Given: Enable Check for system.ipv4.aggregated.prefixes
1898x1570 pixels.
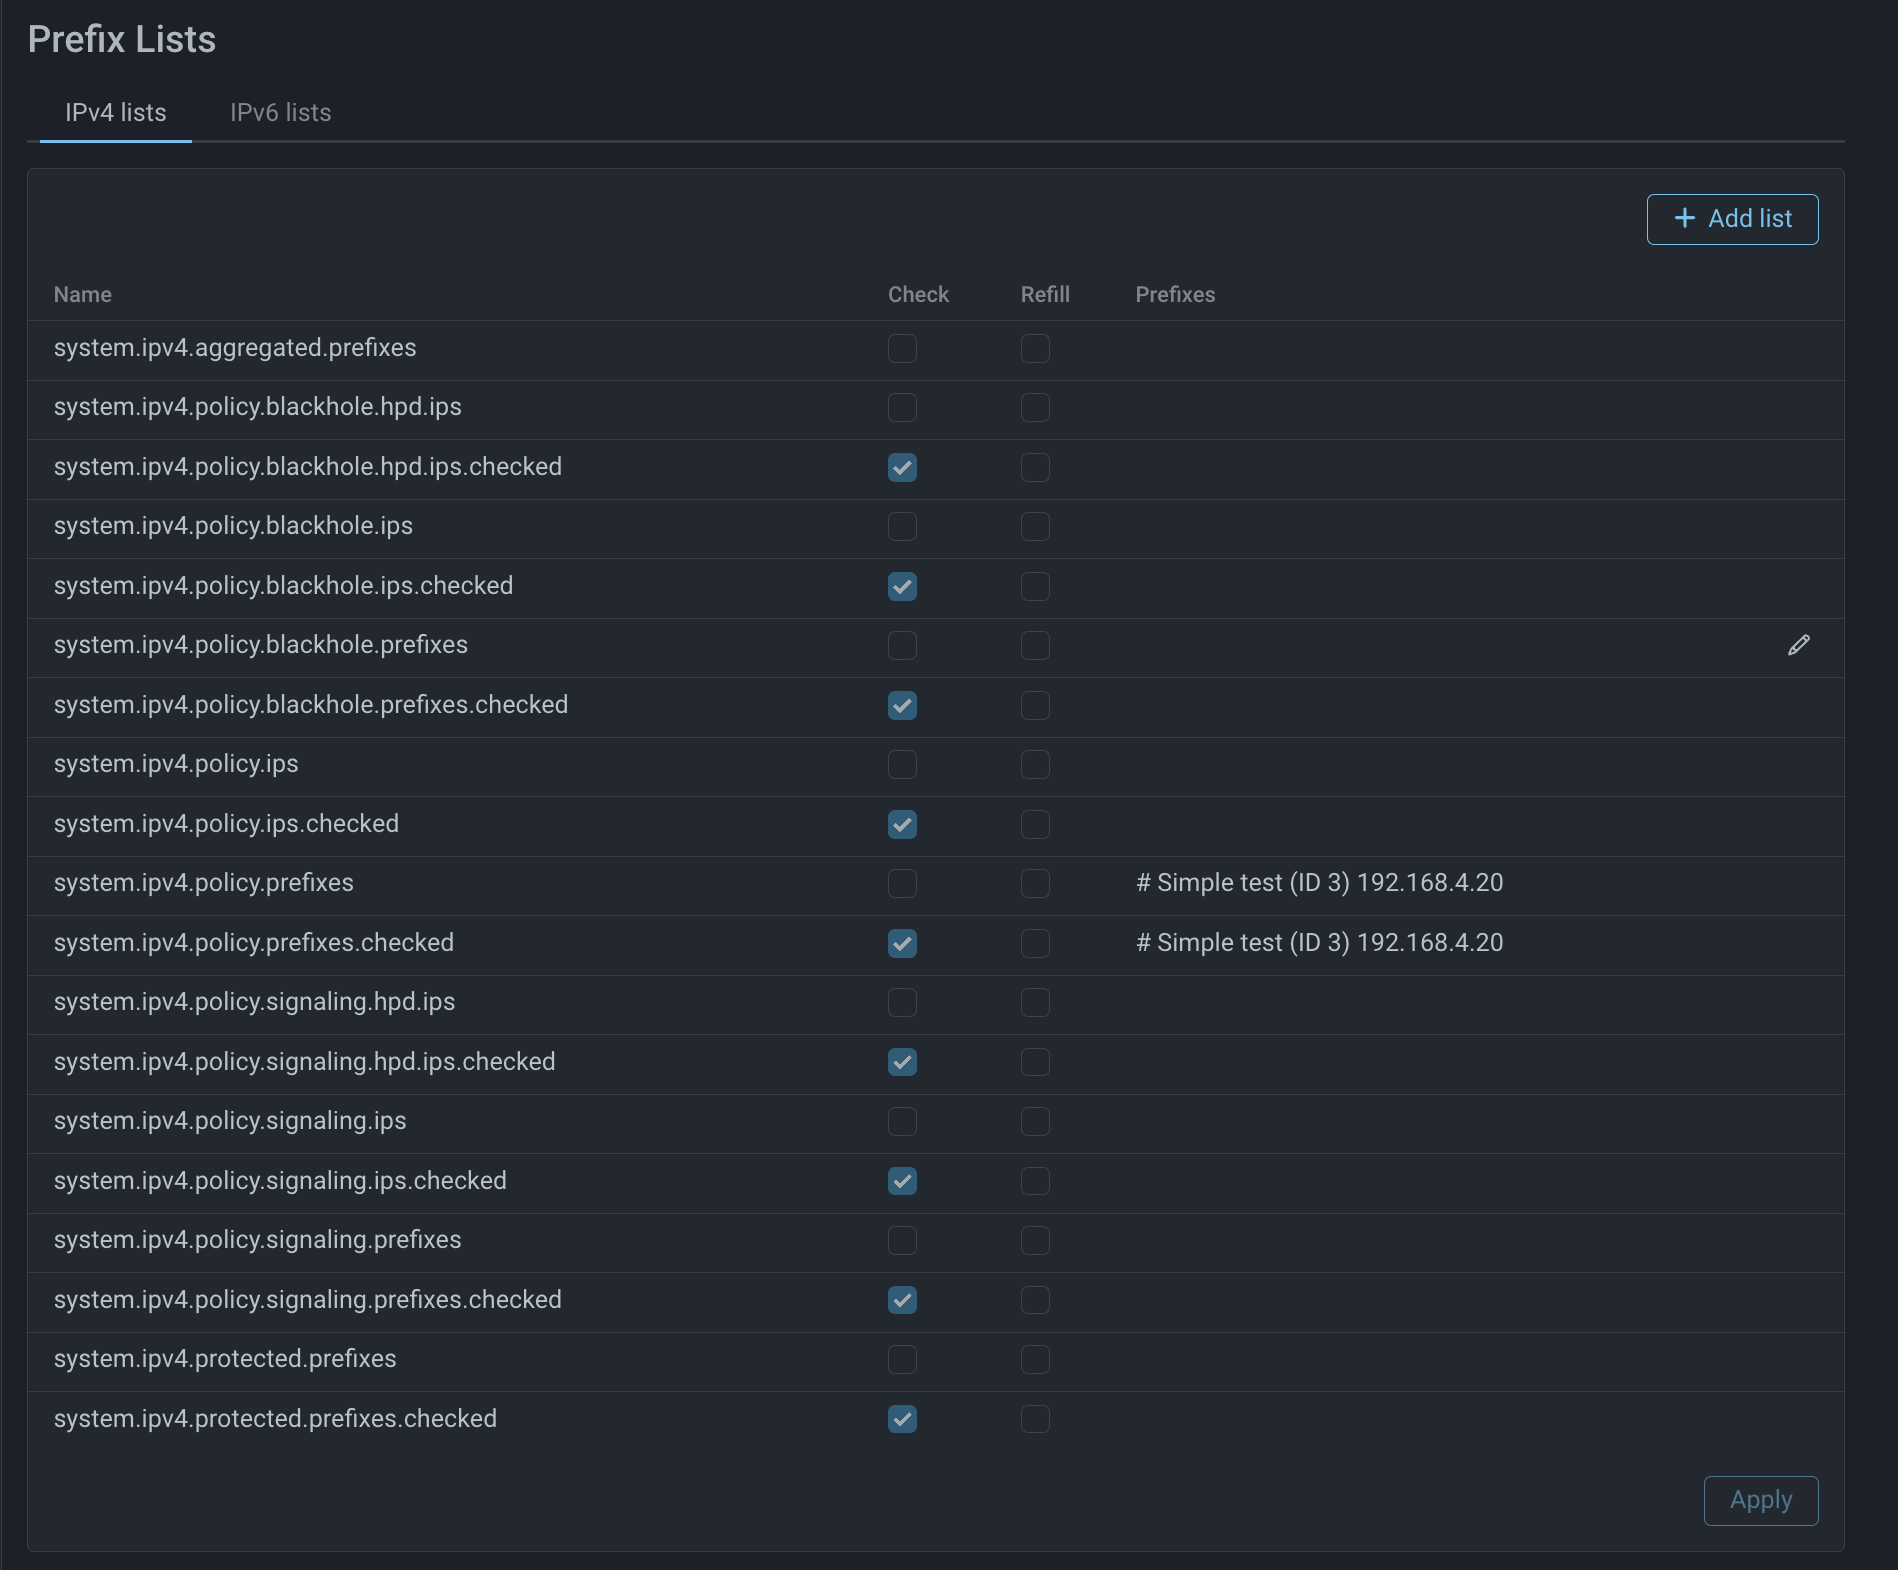Looking at the screenshot, I should 902,349.
